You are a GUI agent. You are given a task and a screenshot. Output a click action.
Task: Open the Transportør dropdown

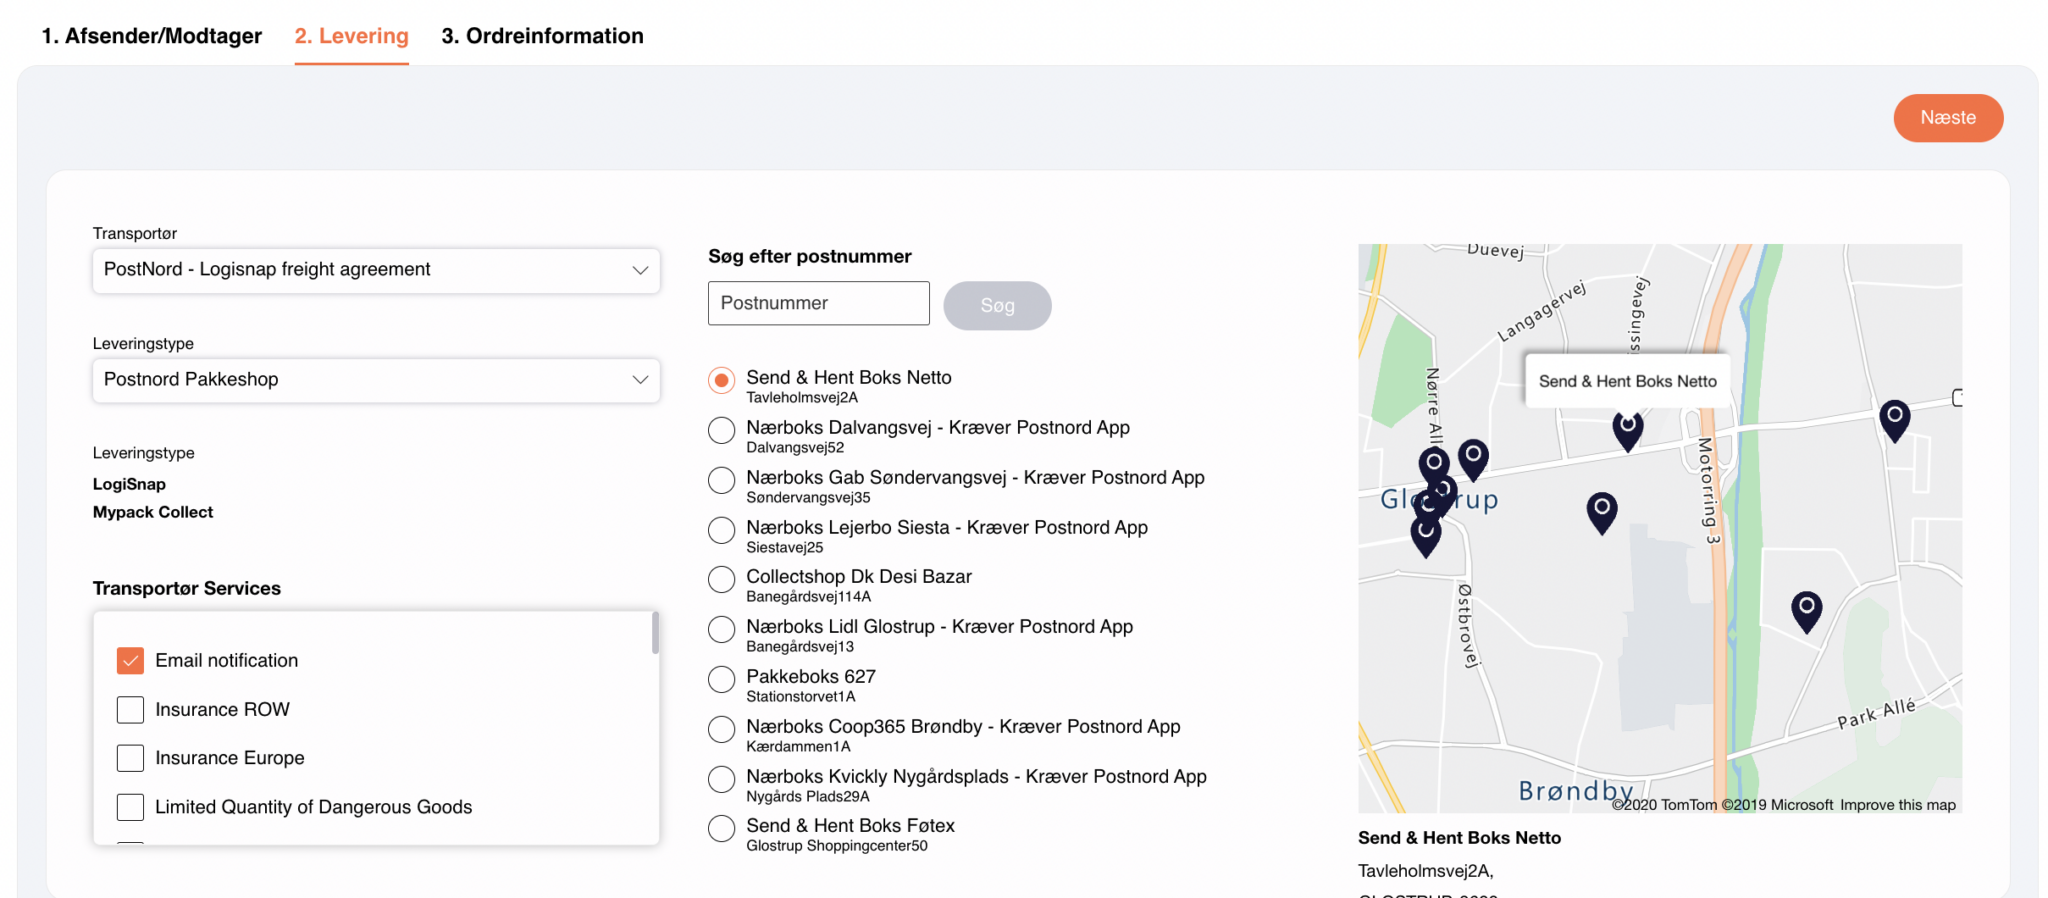(376, 270)
